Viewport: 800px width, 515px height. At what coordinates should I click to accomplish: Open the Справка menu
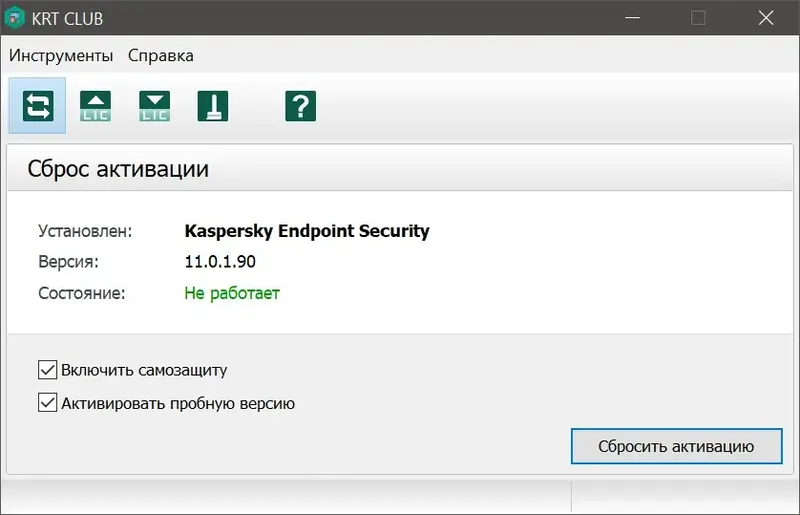pyautogui.click(x=161, y=55)
